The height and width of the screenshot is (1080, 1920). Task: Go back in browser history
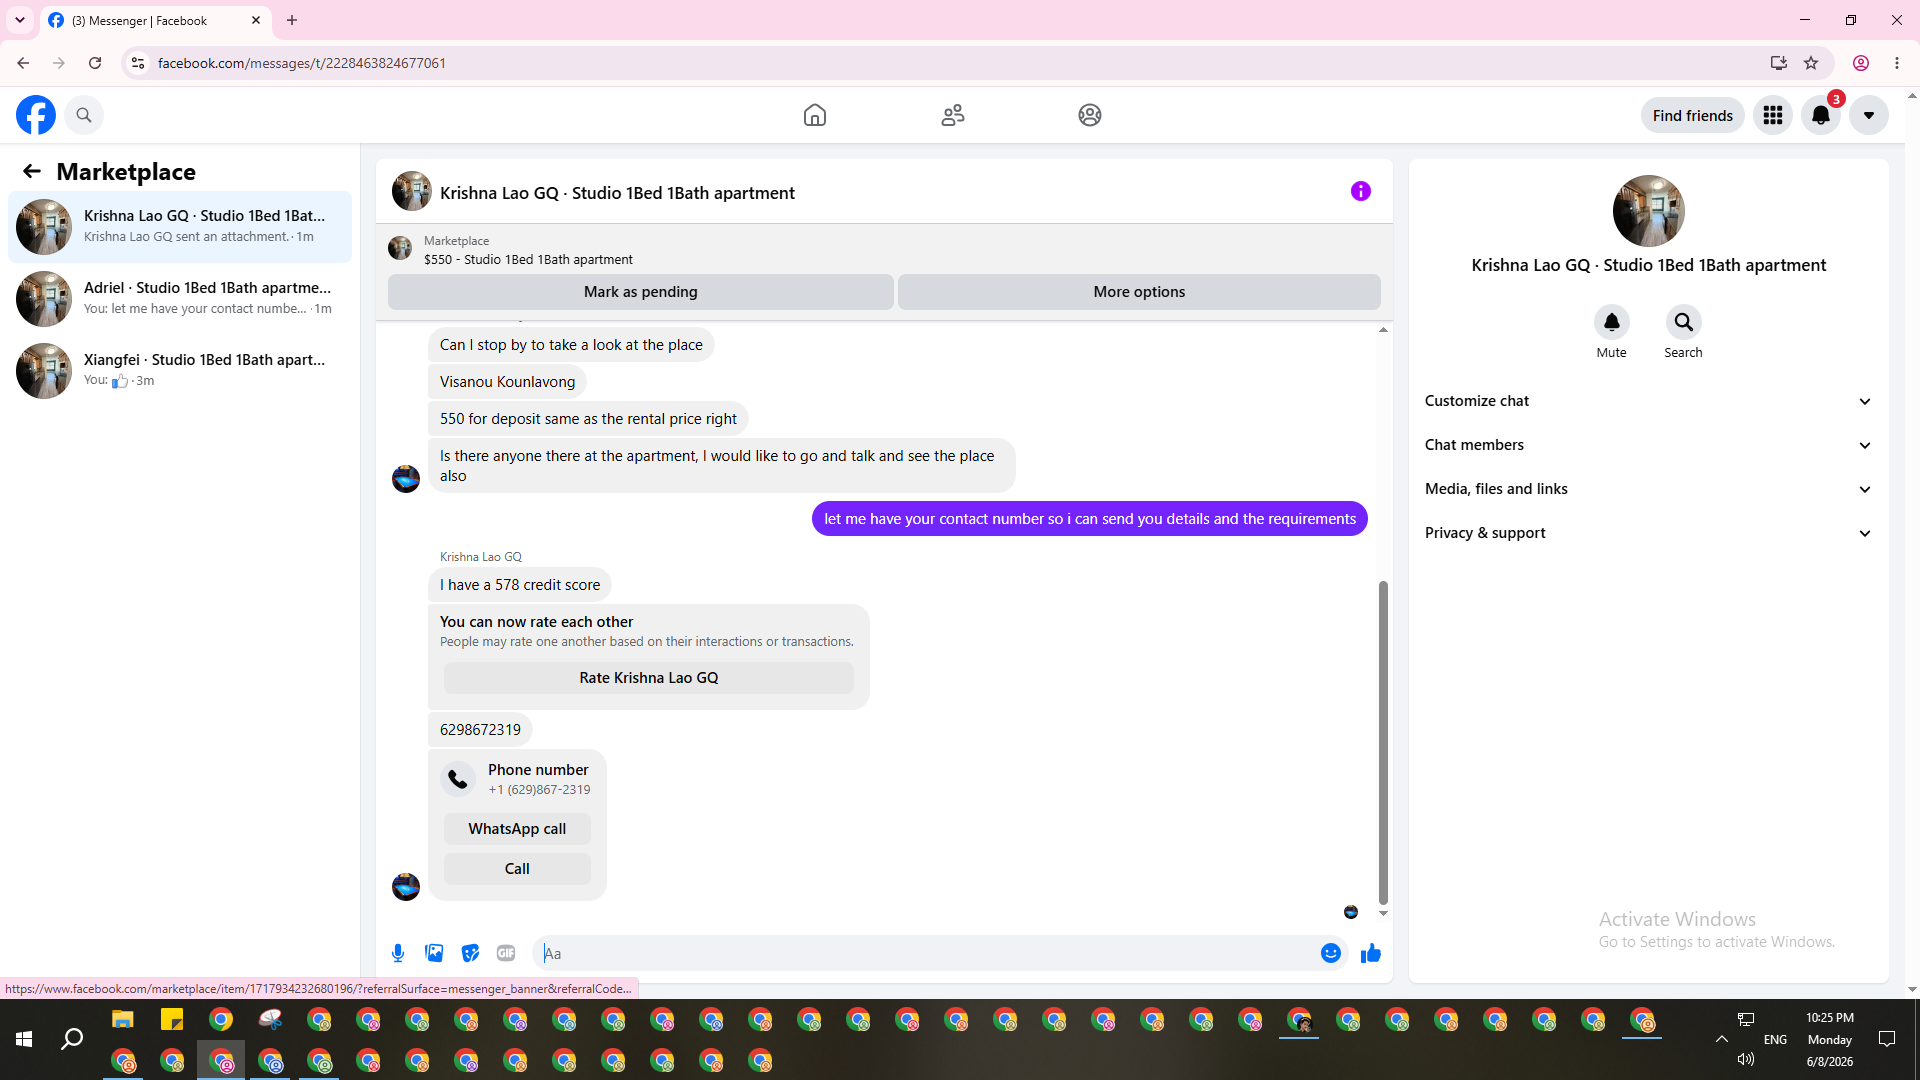point(23,63)
